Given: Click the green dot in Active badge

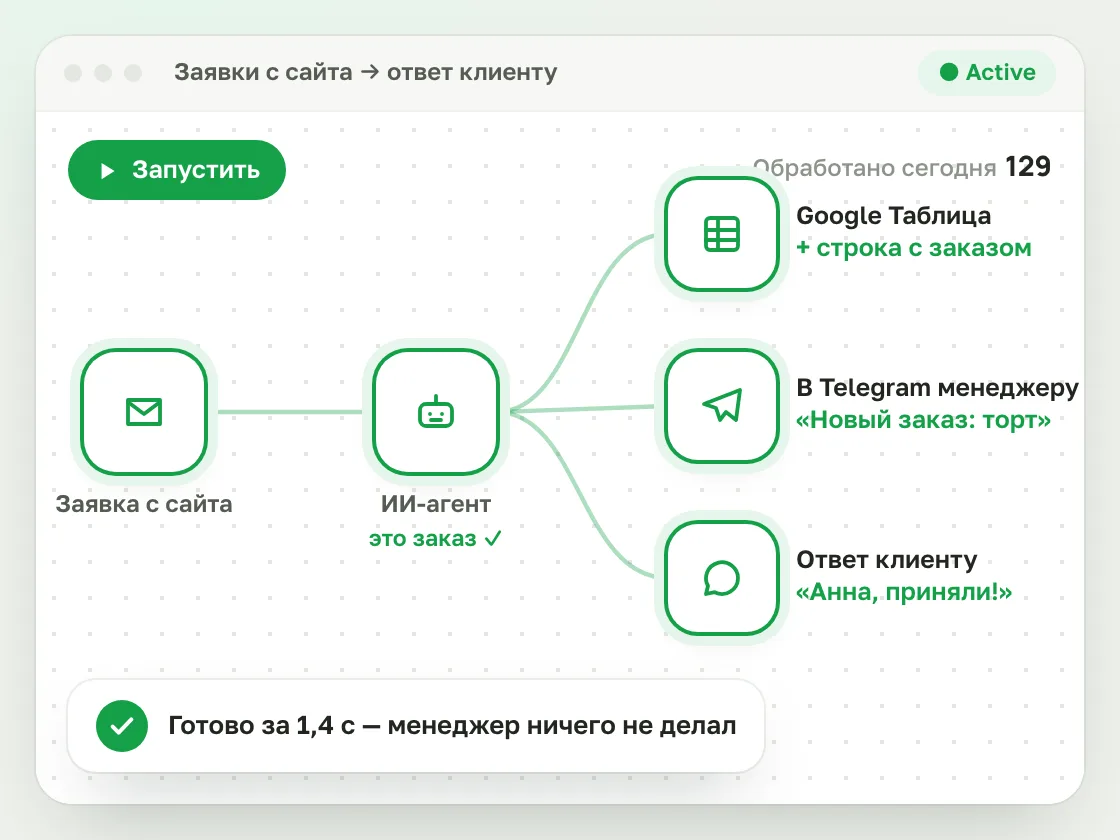Looking at the screenshot, I should tap(949, 72).
